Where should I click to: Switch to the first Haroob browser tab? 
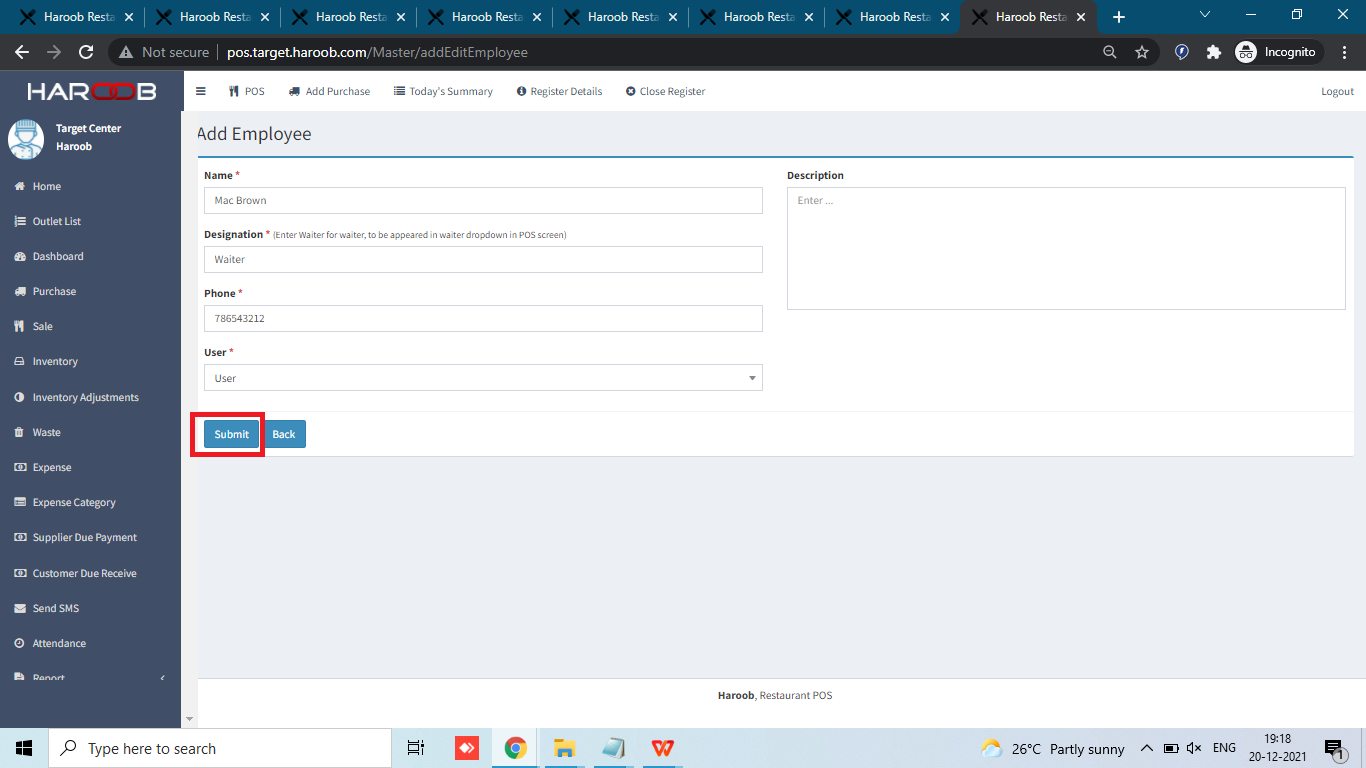76,17
